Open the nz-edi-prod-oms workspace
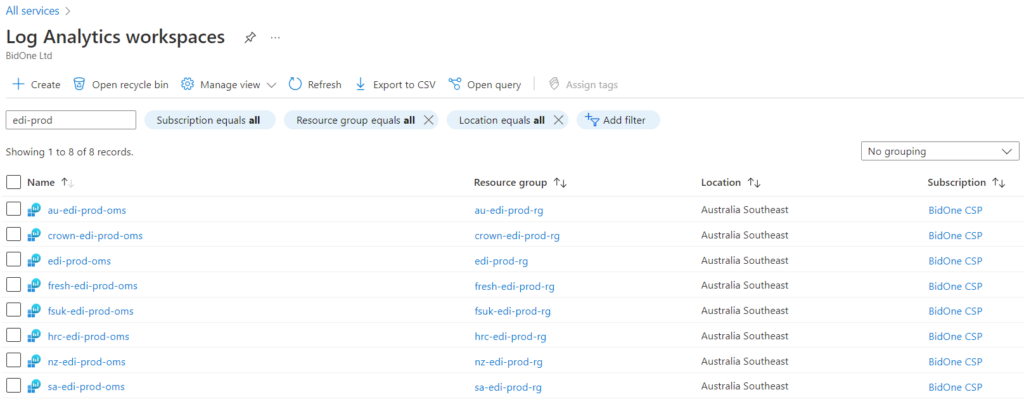Screen dimensions: 1024x404 click(87, 362)
